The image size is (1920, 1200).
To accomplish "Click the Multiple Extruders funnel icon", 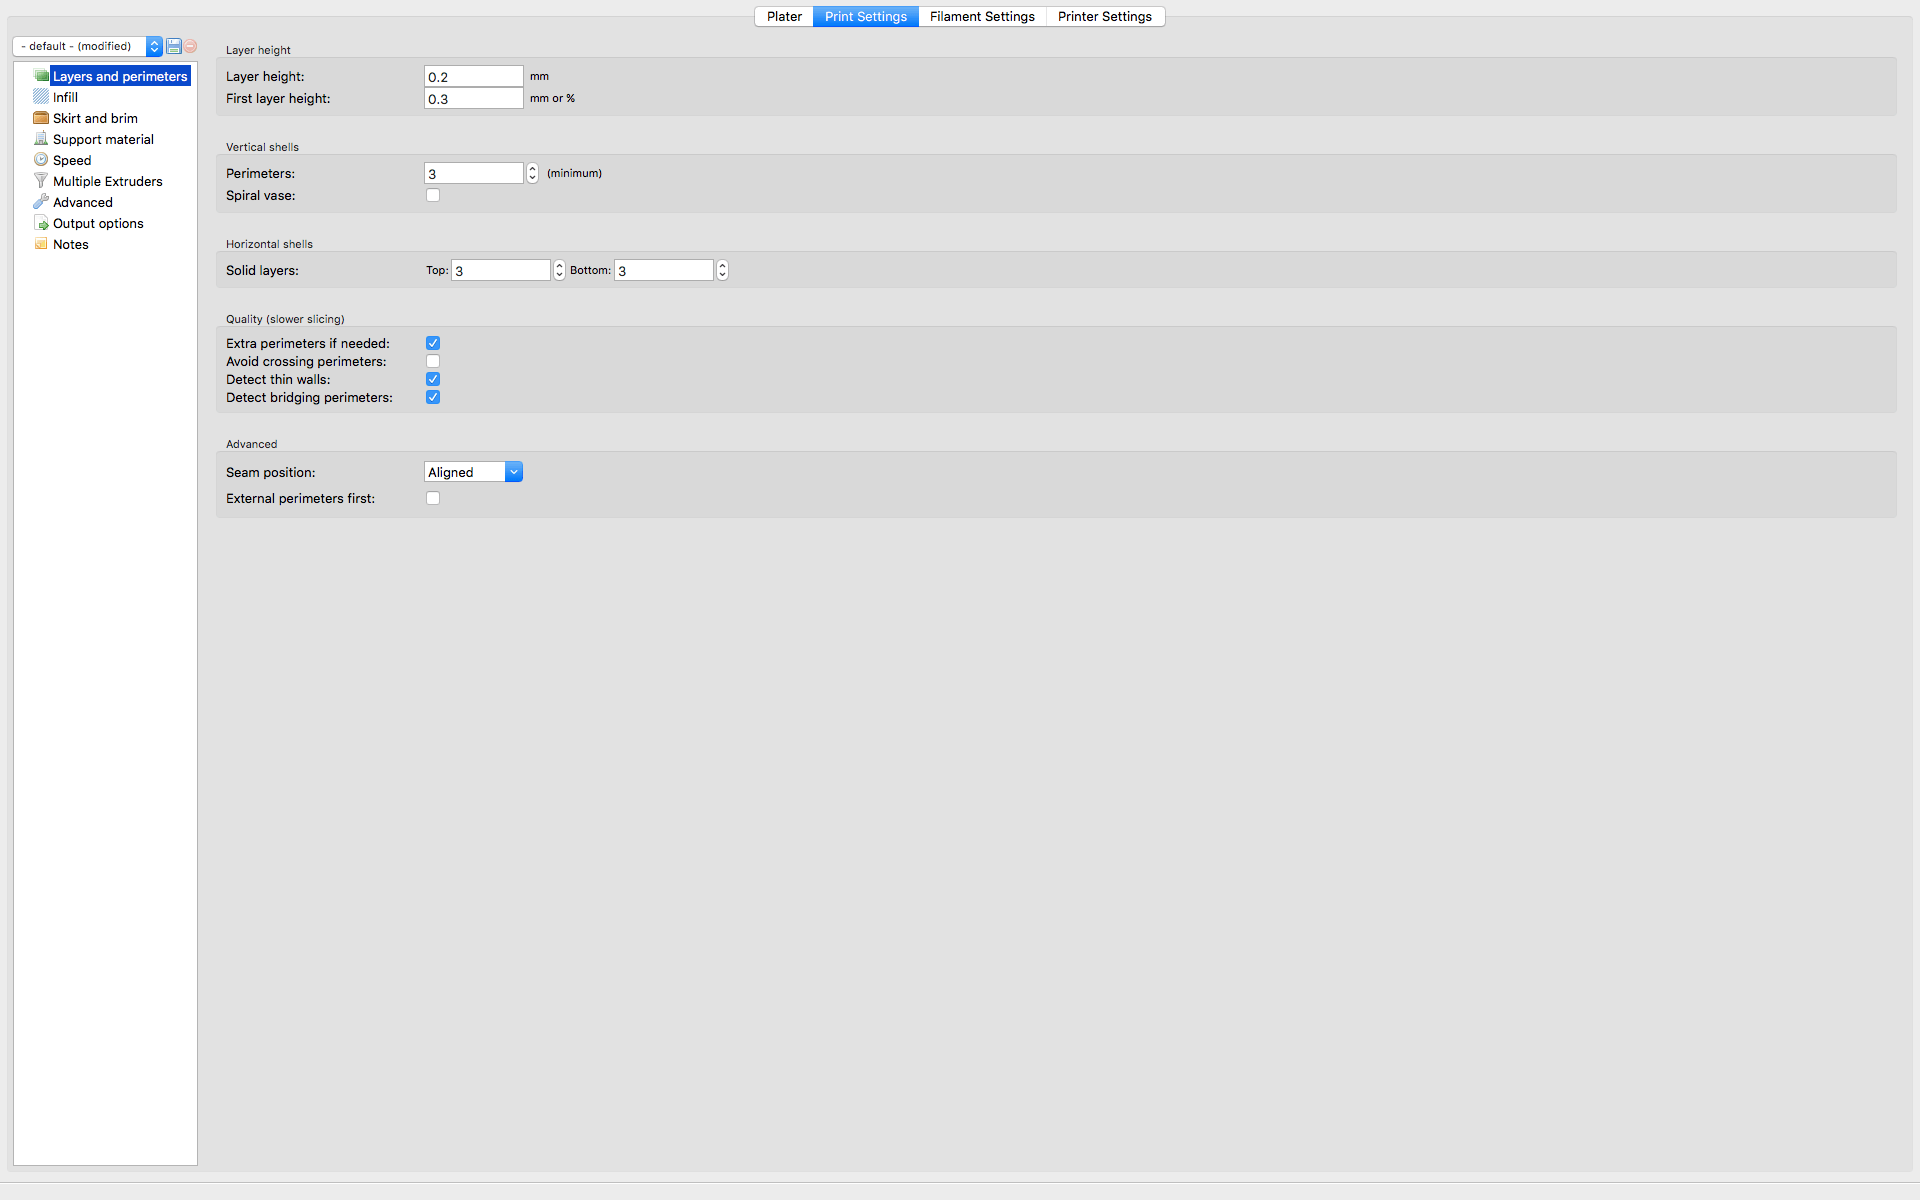I will pyautogui.click(x=41, y=181).
